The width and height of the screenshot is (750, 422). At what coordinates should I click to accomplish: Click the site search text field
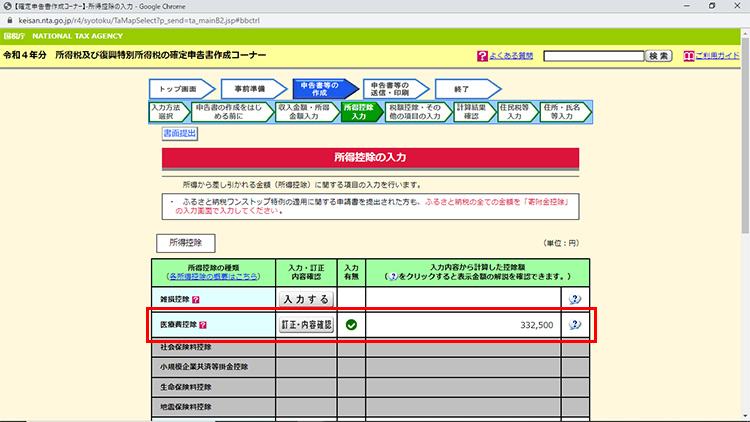tap(593, 56)
